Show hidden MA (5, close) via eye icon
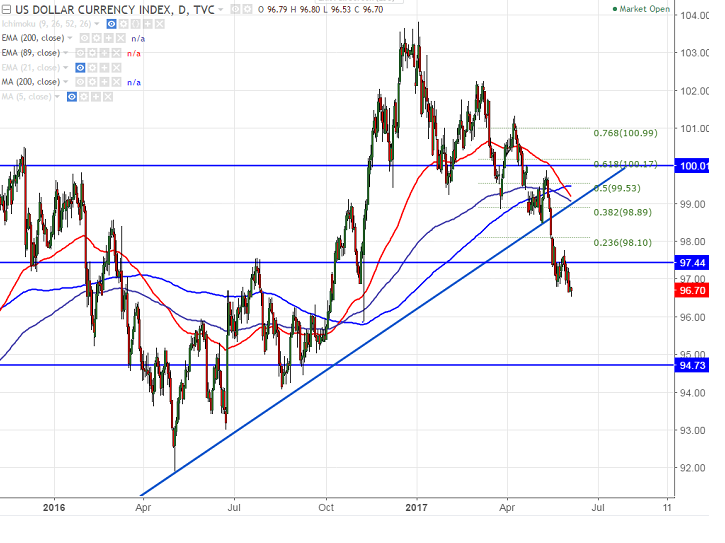The height and width of the screenshot is (543, 725). (72, 97)
